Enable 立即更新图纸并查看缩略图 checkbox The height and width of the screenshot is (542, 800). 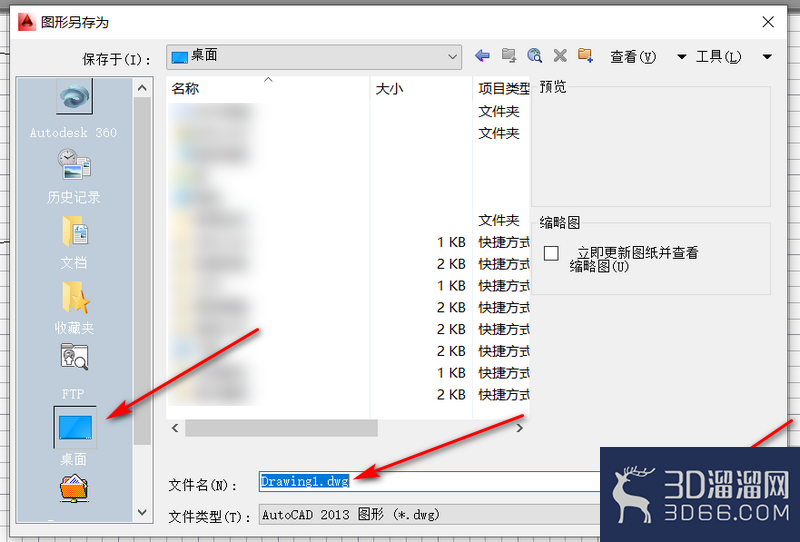click(x=551, y=253)
